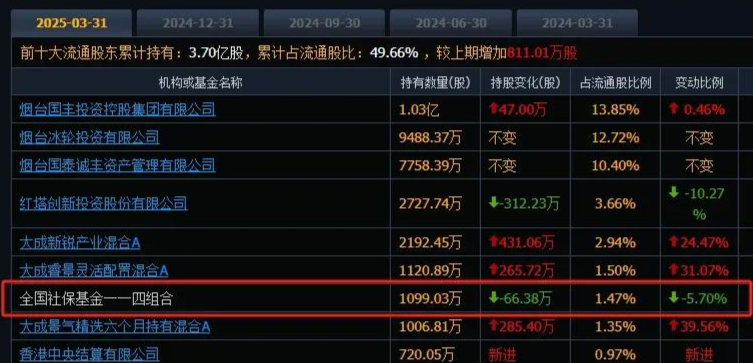Select the 12.72% float share ratio
Viewport: 753px width, 363px height.
pos(615,138)
